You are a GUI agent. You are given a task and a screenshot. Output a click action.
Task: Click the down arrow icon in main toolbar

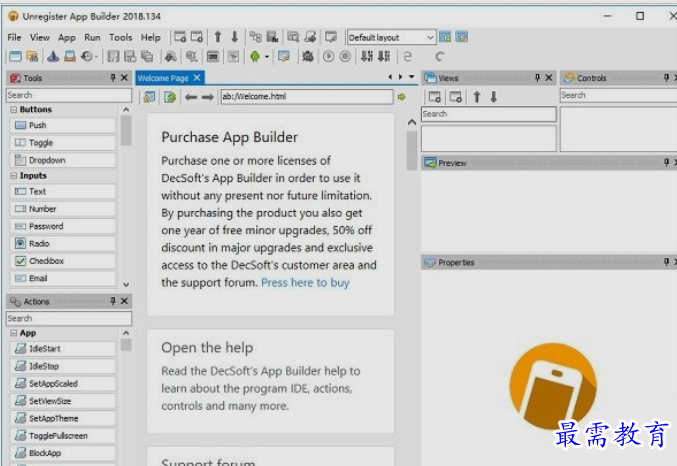coord(234,37)
